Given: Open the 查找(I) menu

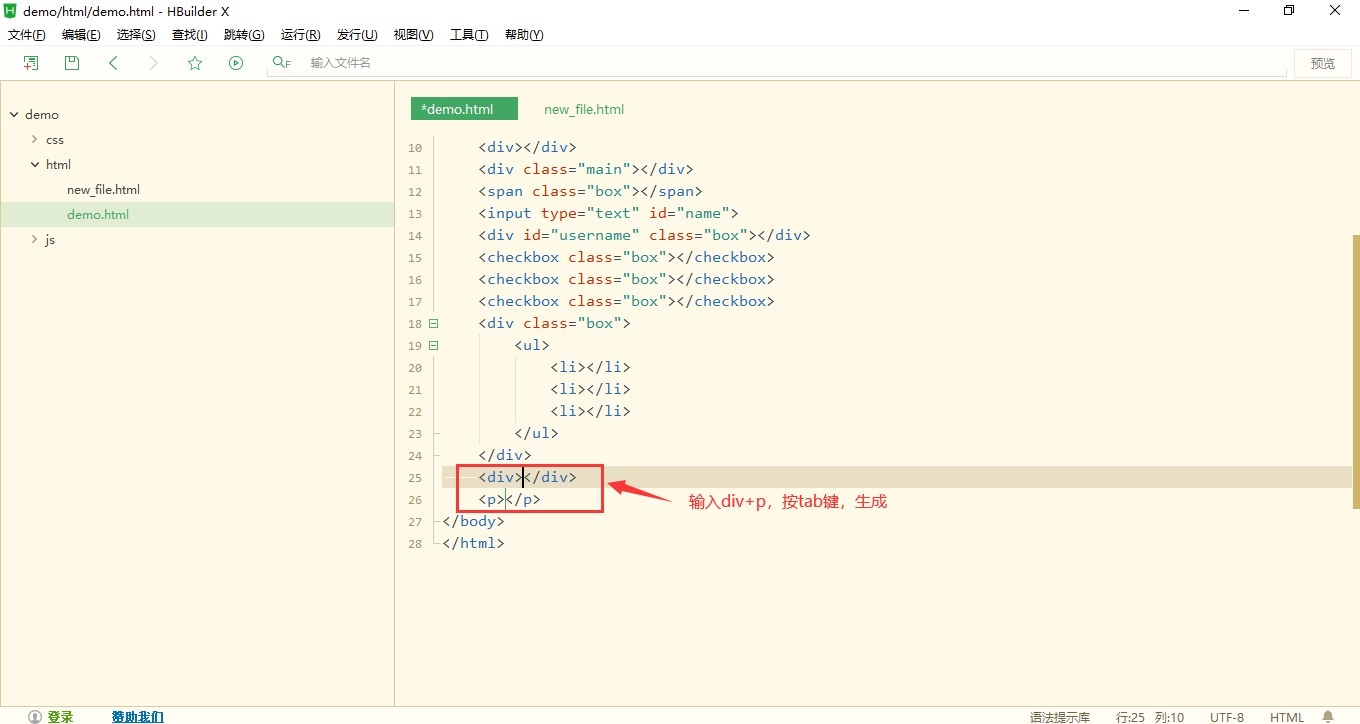Looking at the screenshot, I should coord(190,35).
